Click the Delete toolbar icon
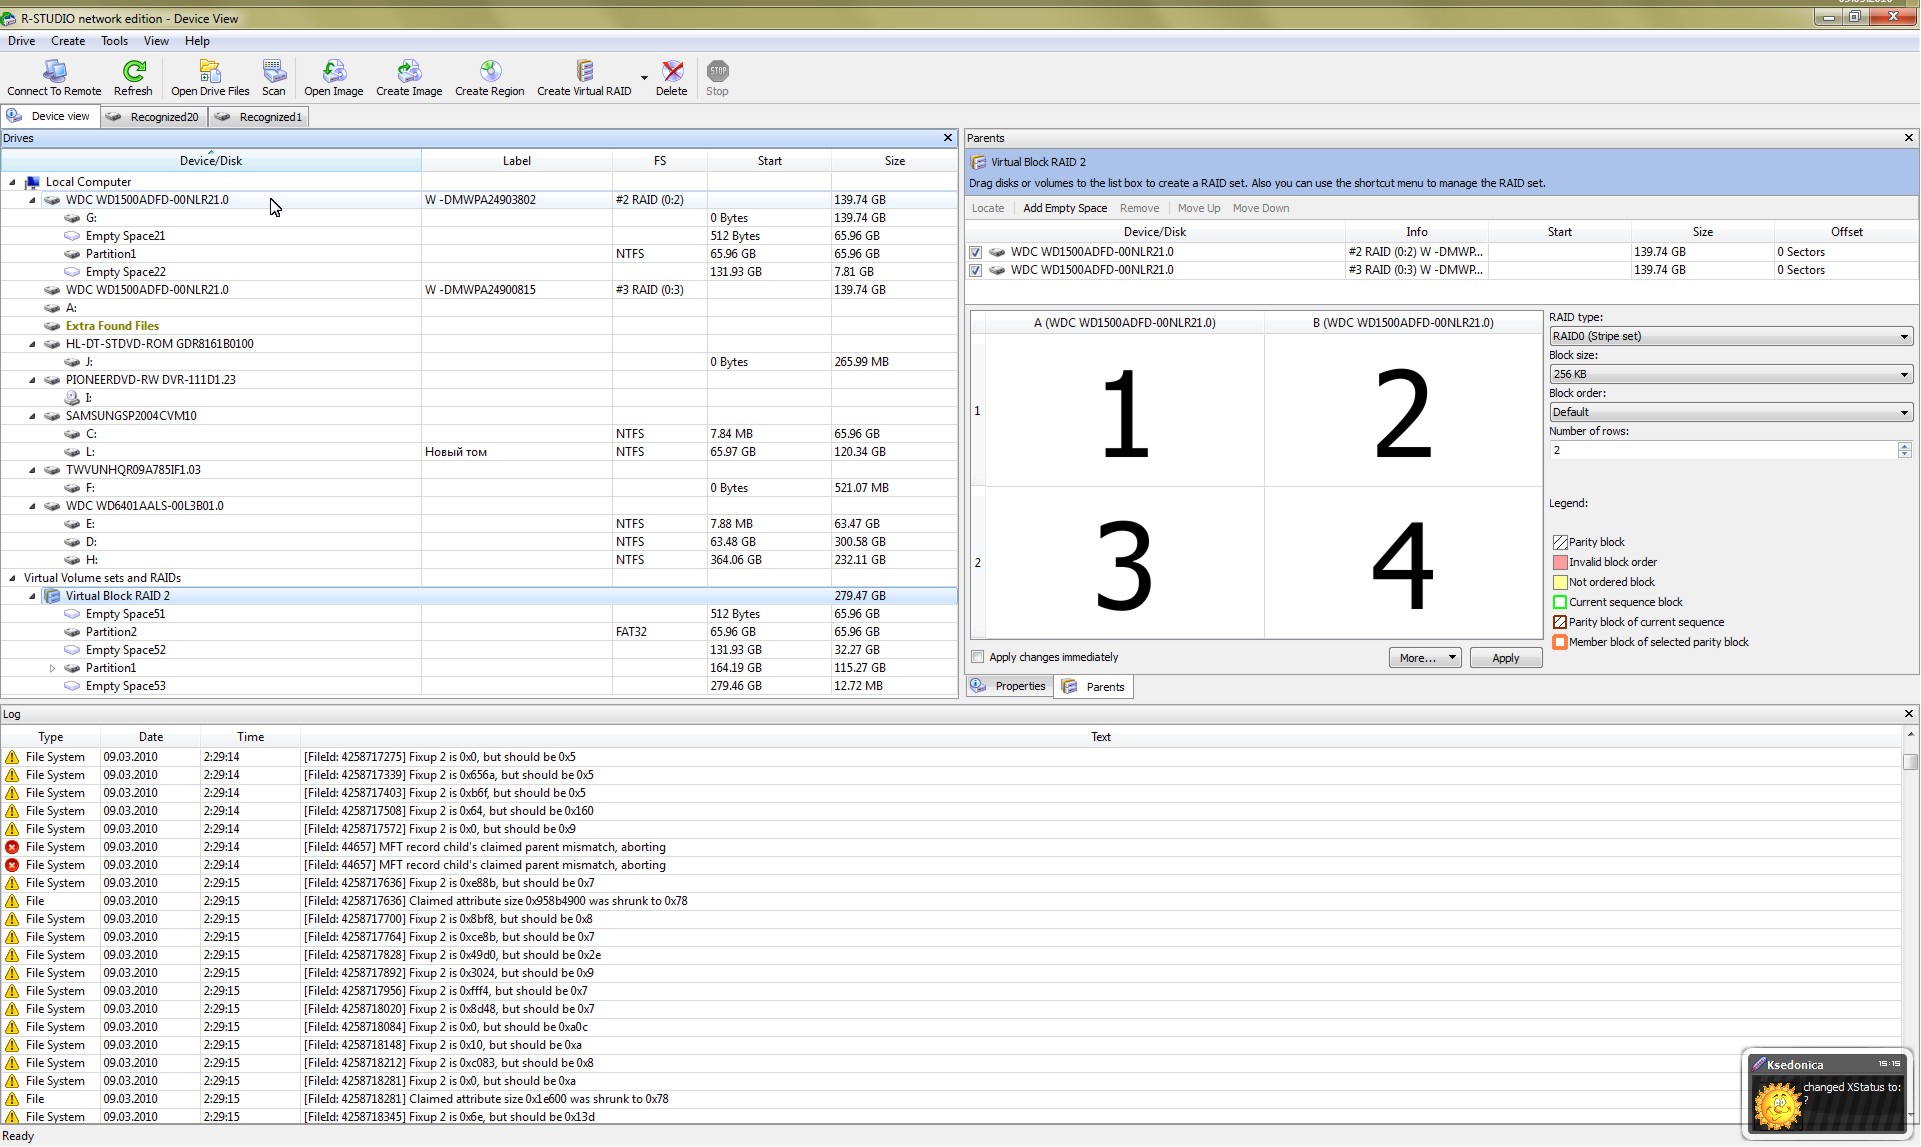Screen dimensions: 1921x1147 [x=671, y=71]
